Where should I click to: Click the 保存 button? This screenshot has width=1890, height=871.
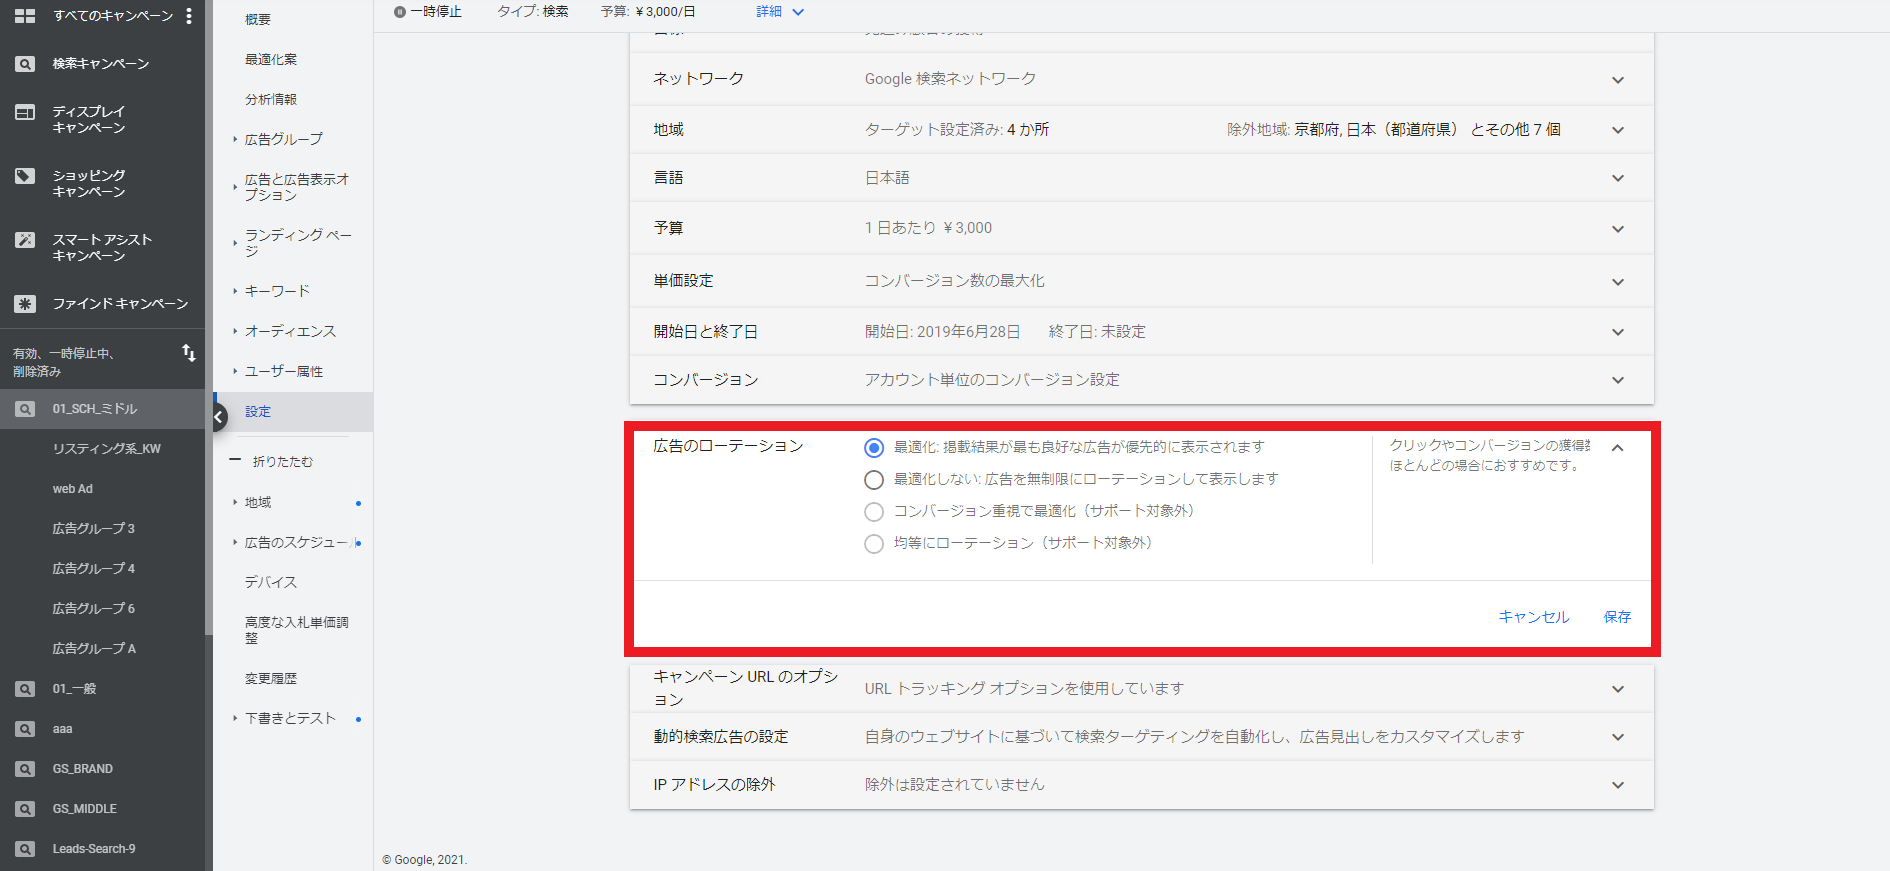[x=1617, y=617]
